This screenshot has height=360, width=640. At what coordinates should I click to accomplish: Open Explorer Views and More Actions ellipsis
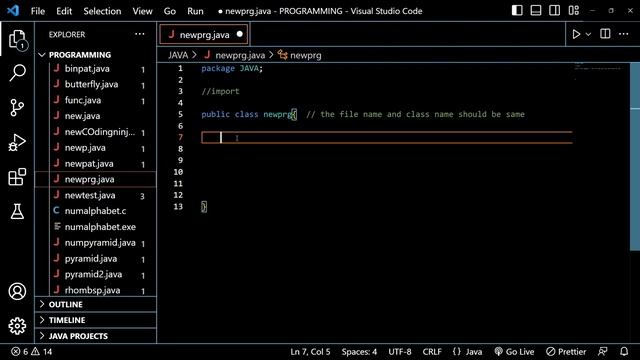click(x=140, y=34)
